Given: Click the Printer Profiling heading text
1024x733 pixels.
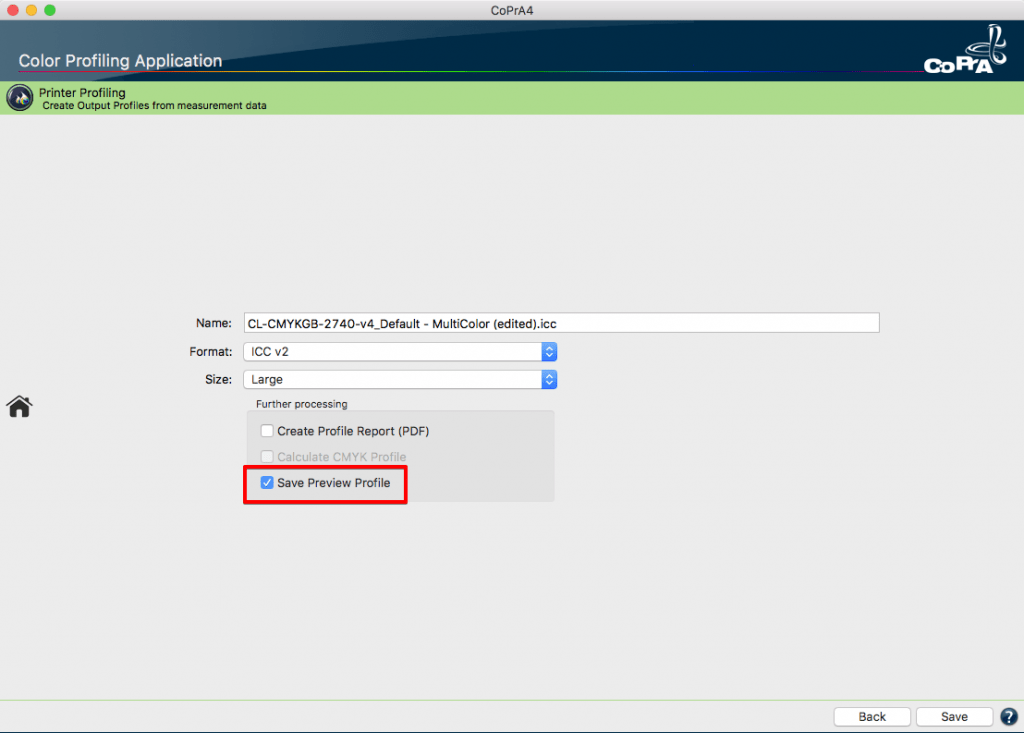Looking at the screenshot, I should (82, 93).
